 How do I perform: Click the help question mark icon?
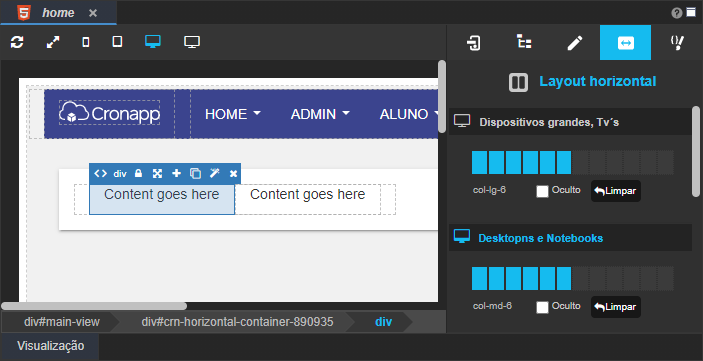coord(677,13)
